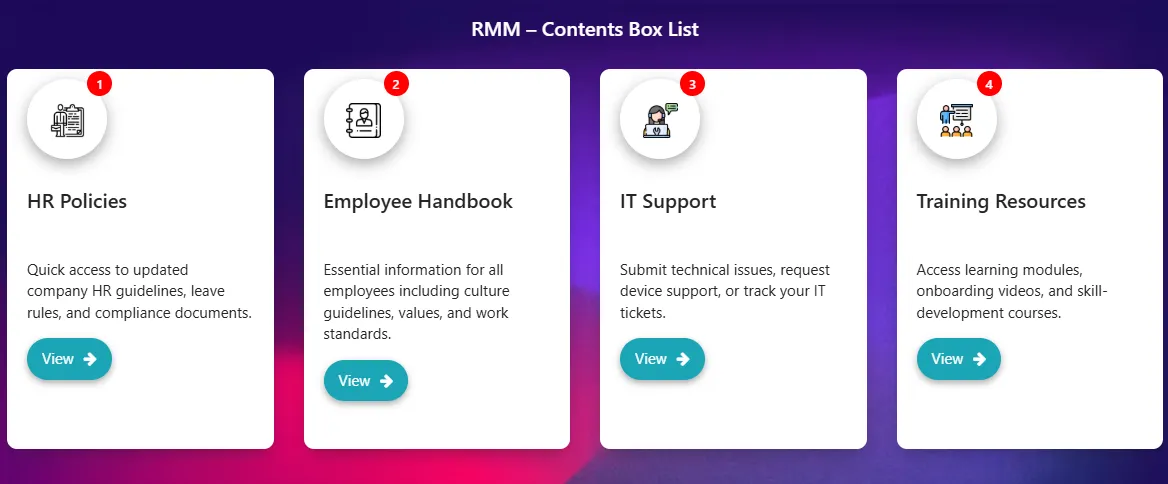
Task: Click the IT Support agent icon
Action: 660,119
